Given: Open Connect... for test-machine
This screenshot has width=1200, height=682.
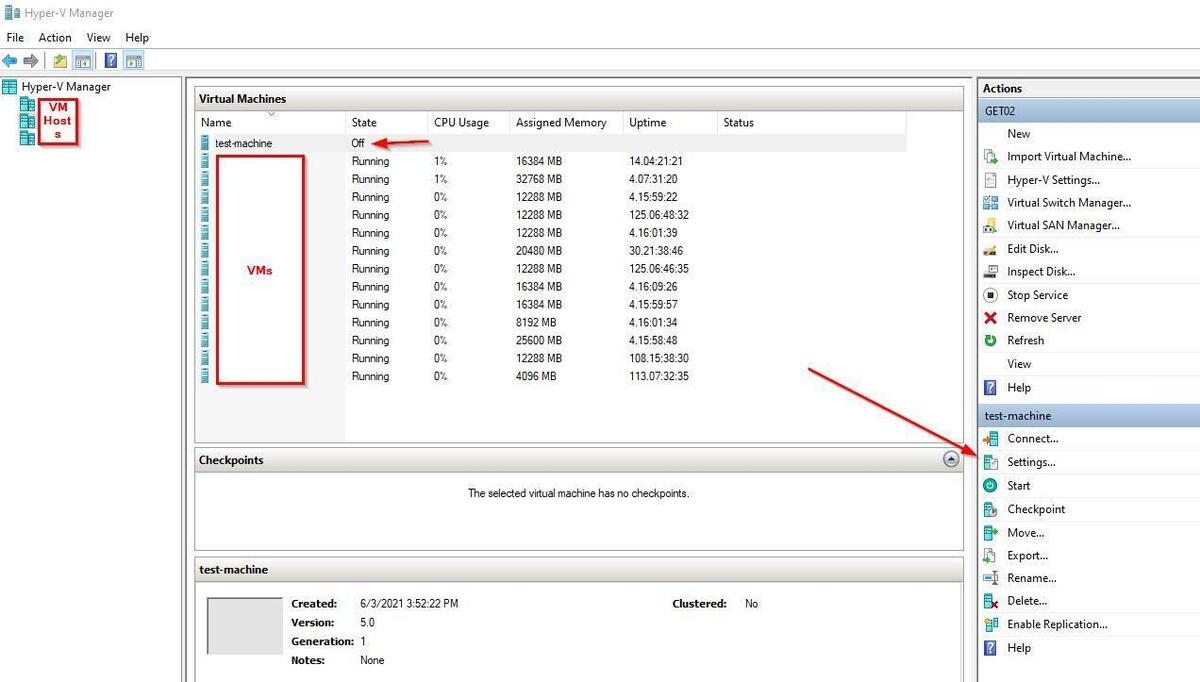Looking at the screenshot, I should tap(1032, 439).
